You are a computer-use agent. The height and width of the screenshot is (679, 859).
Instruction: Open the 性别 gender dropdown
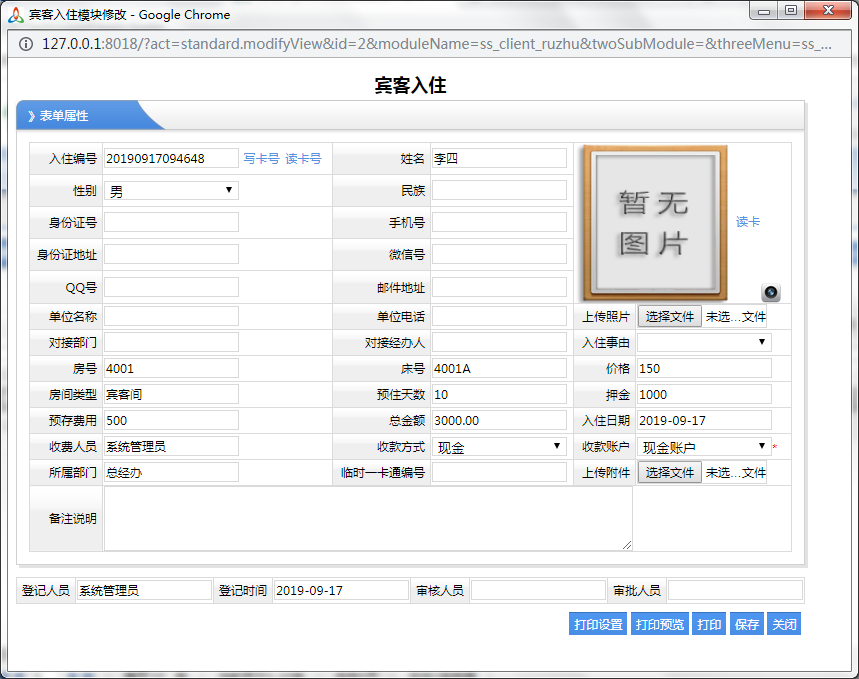click(x=171, y=190)
